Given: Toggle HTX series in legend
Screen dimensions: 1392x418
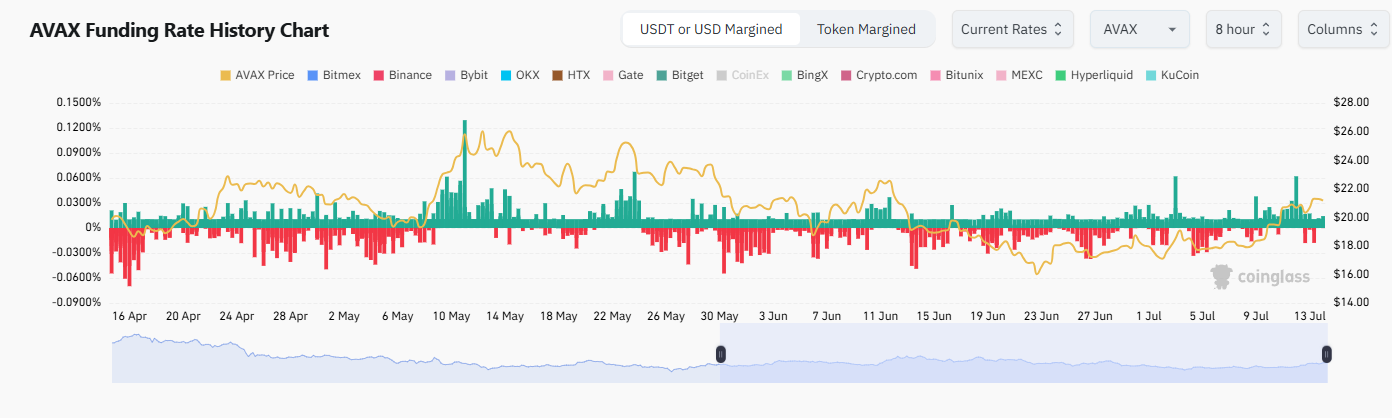Looking at the screenshot, I should pyautogui.click(x=570, y=75).
